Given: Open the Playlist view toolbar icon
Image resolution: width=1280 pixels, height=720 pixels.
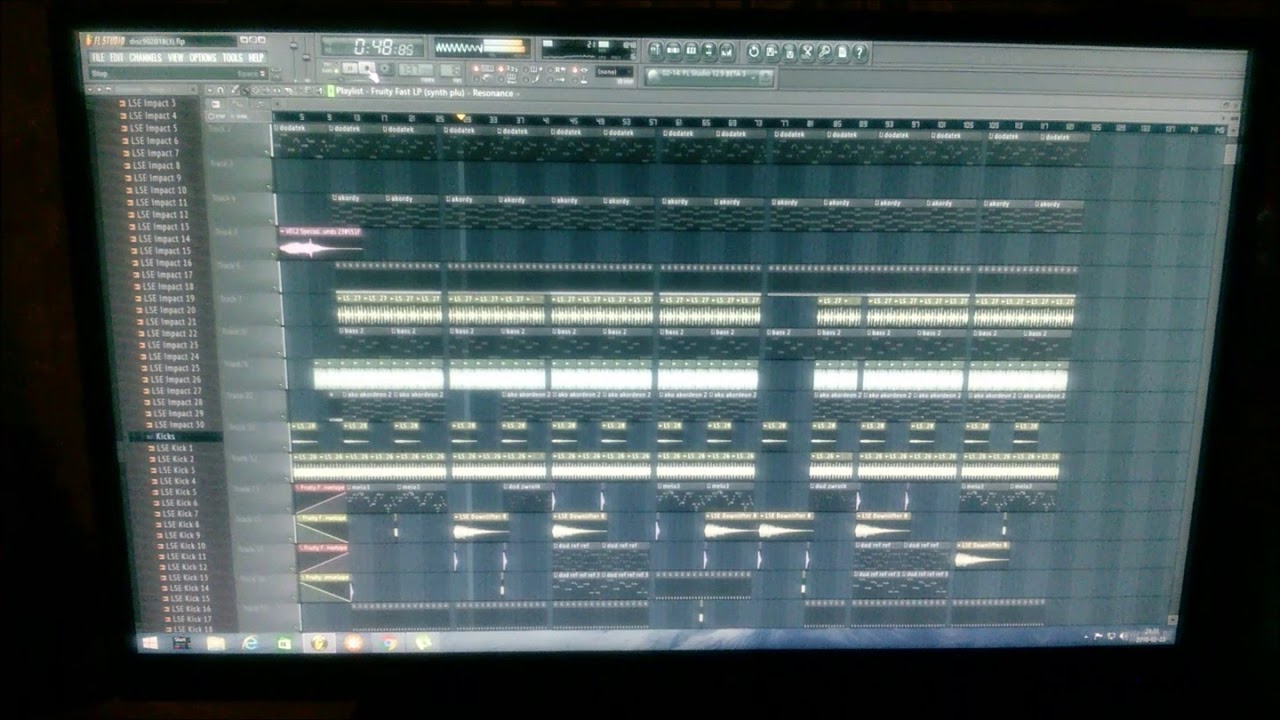Looking at the screenshot, I should pyautogui.click(x=655, y=50).
